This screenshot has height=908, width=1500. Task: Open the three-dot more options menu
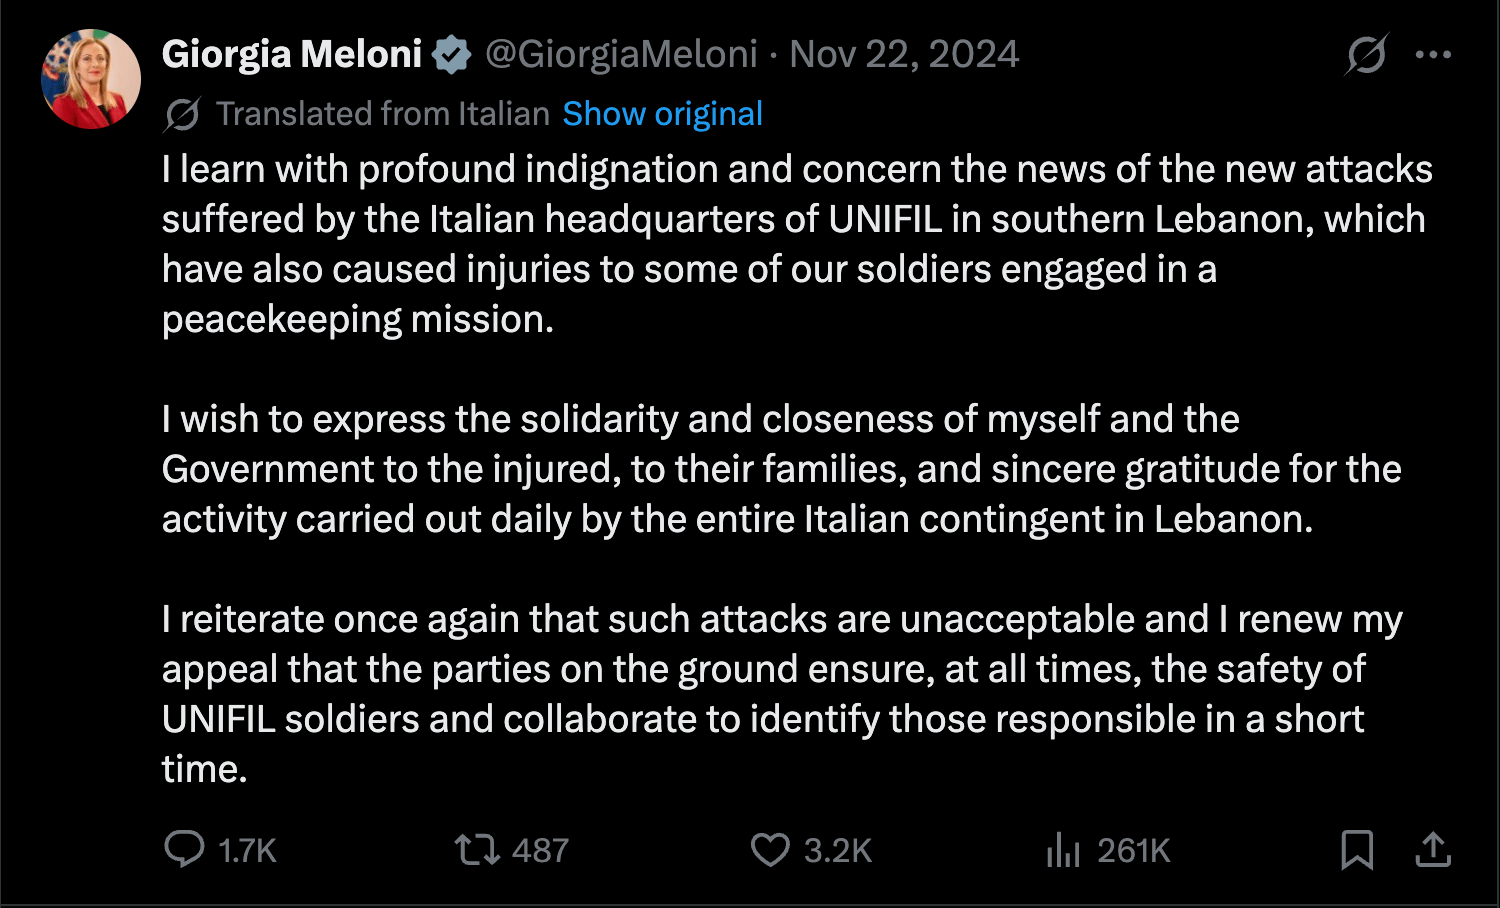[1433, 54]
